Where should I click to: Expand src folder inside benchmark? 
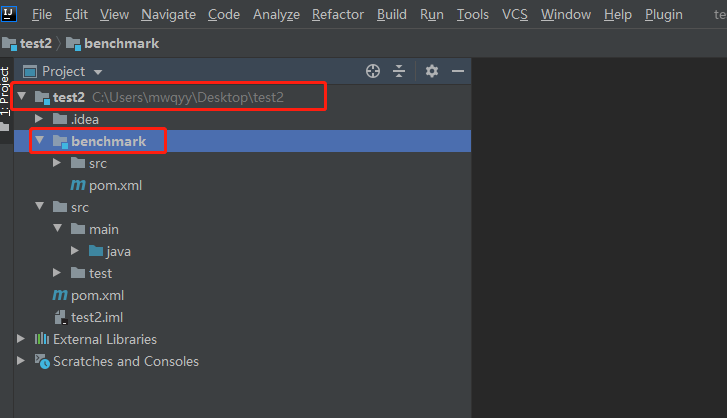(57, 163)
